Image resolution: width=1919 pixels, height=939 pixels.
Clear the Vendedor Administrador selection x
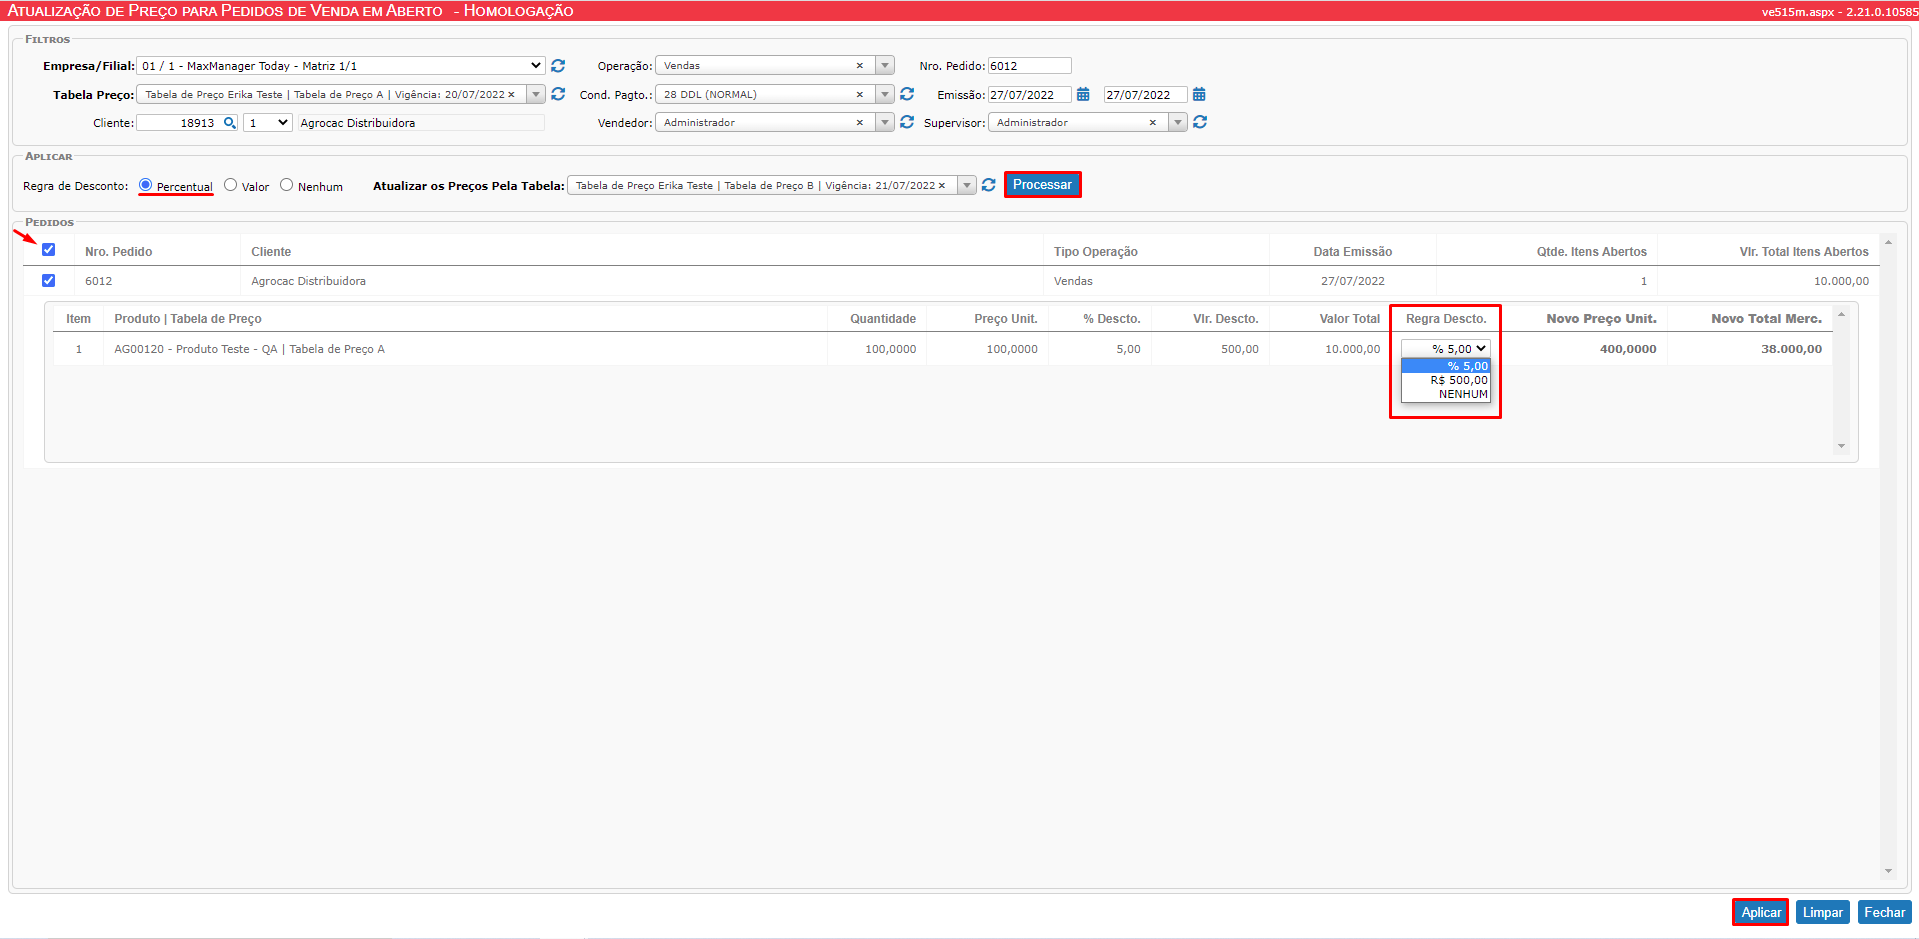click(859, 123)
